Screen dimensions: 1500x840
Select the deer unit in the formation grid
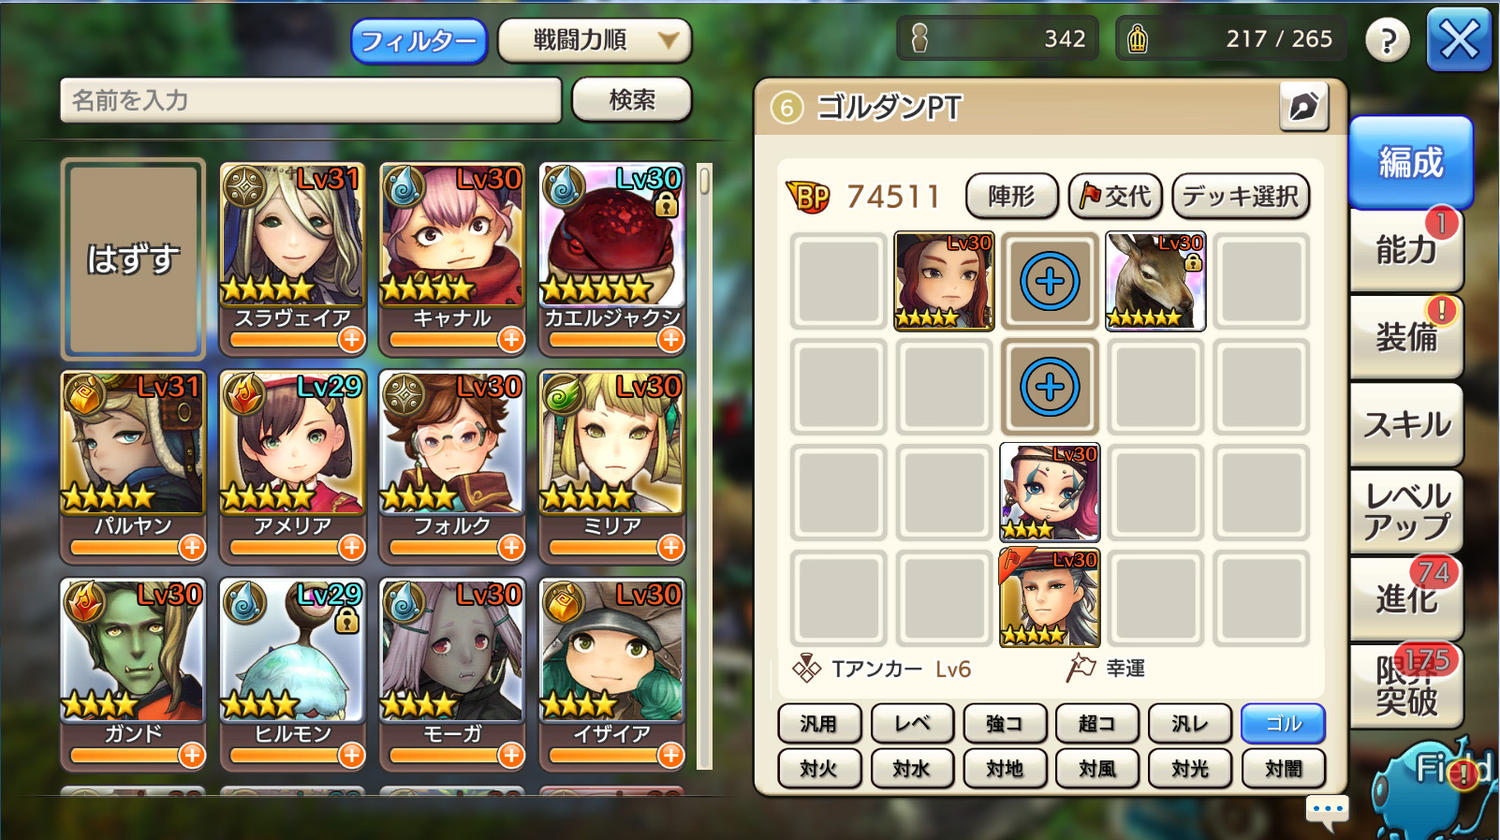pyautogui.click(x=1156, y=281)
